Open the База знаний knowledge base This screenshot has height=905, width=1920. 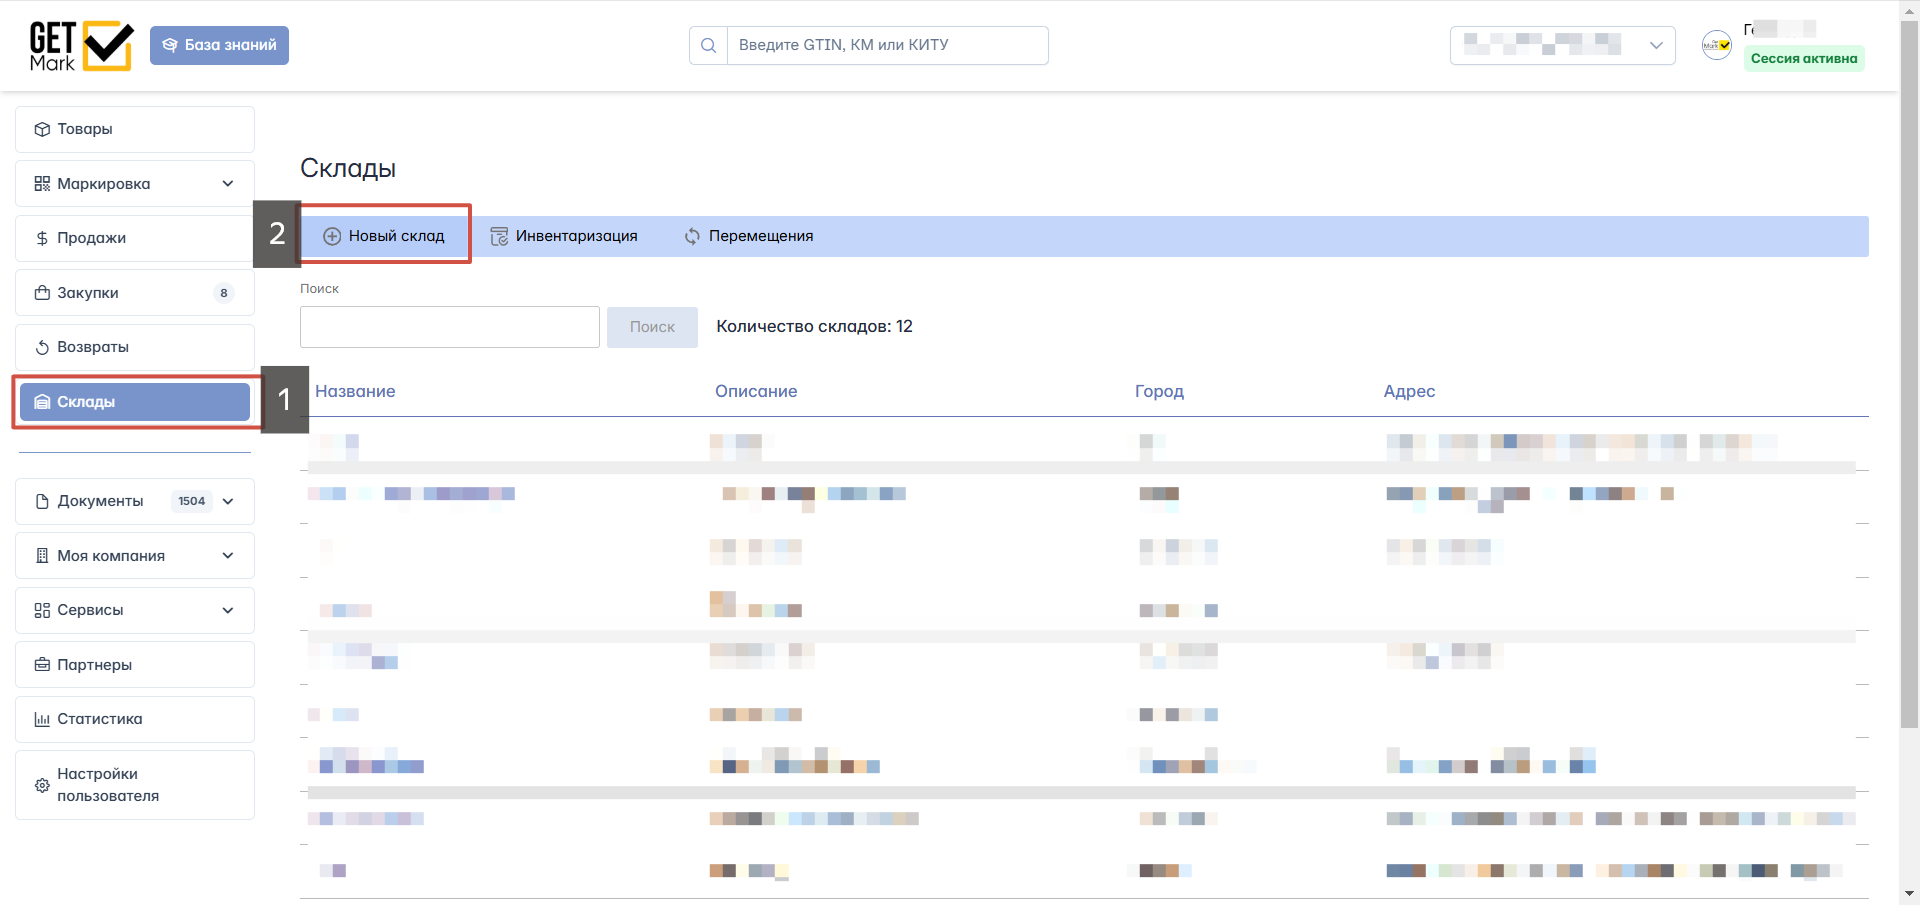(219, 45)
